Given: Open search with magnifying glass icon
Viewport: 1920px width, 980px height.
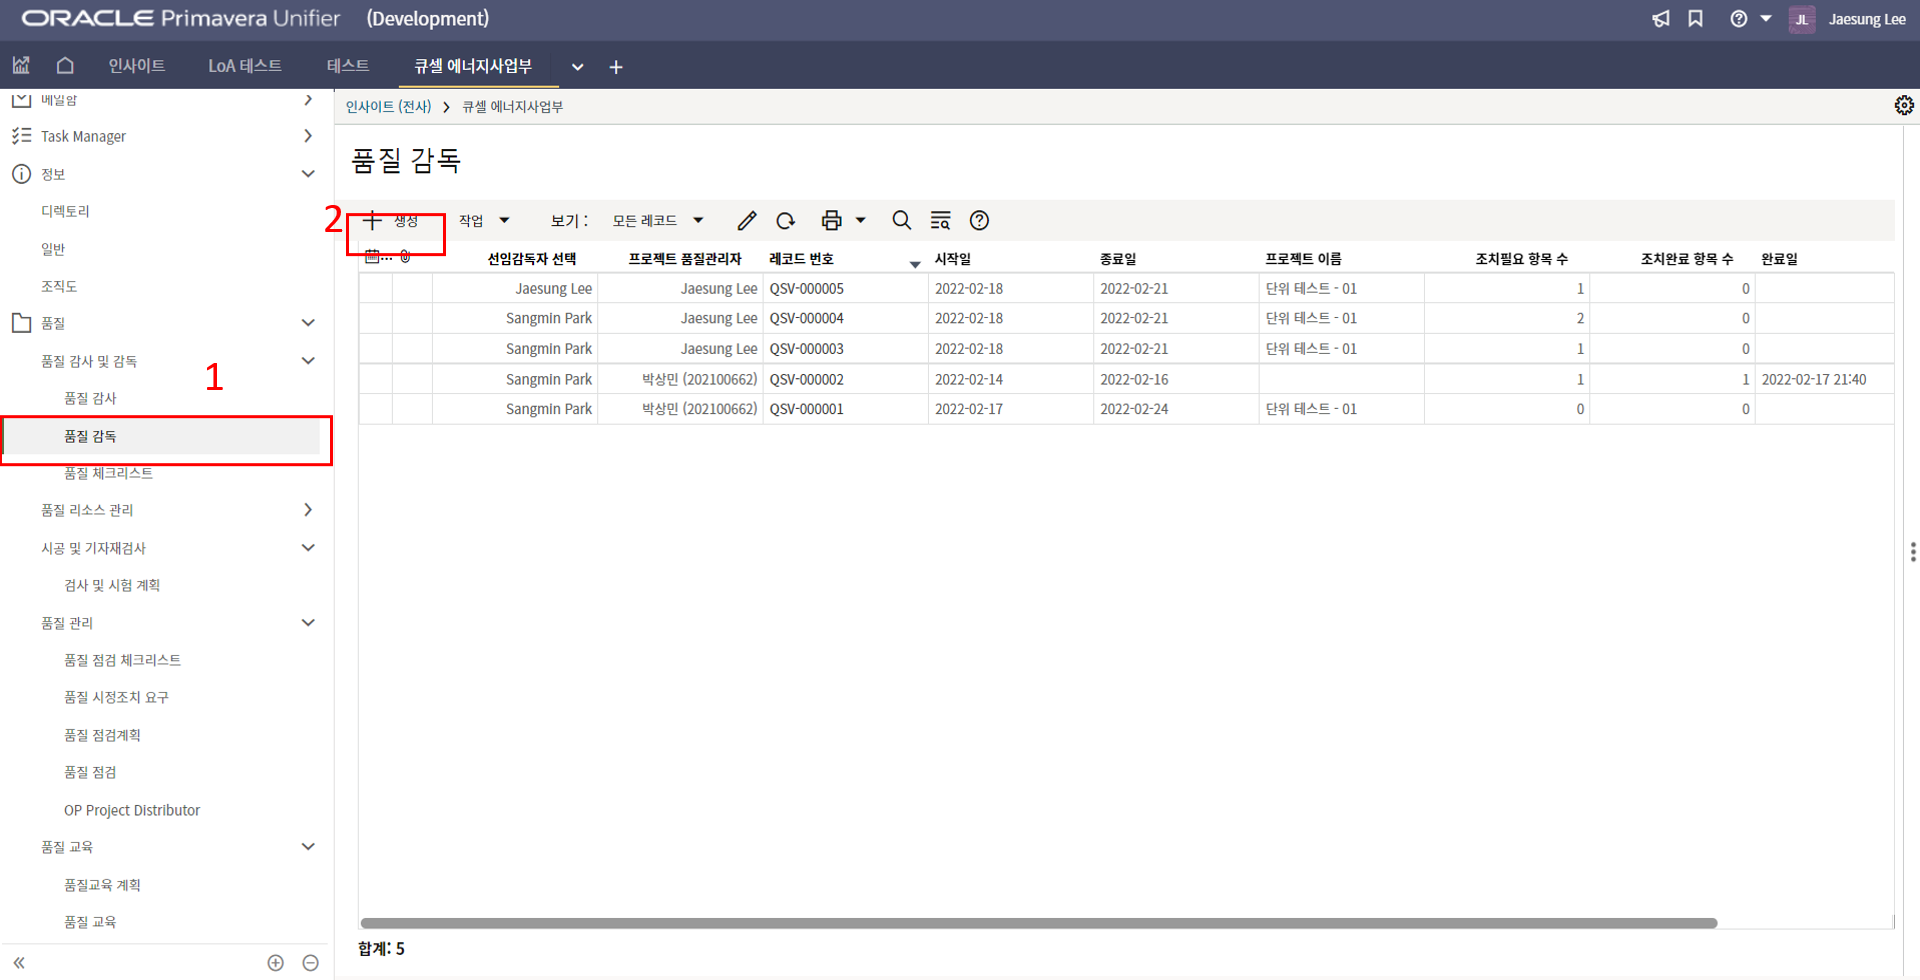Looking at the screenshot, I should pos(901,221).
